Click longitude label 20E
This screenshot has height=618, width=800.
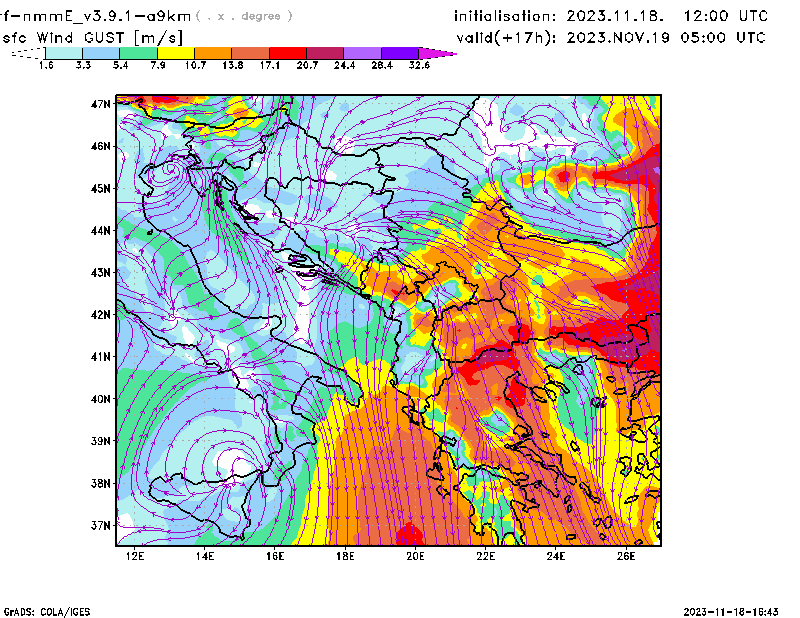pos(415,556)
